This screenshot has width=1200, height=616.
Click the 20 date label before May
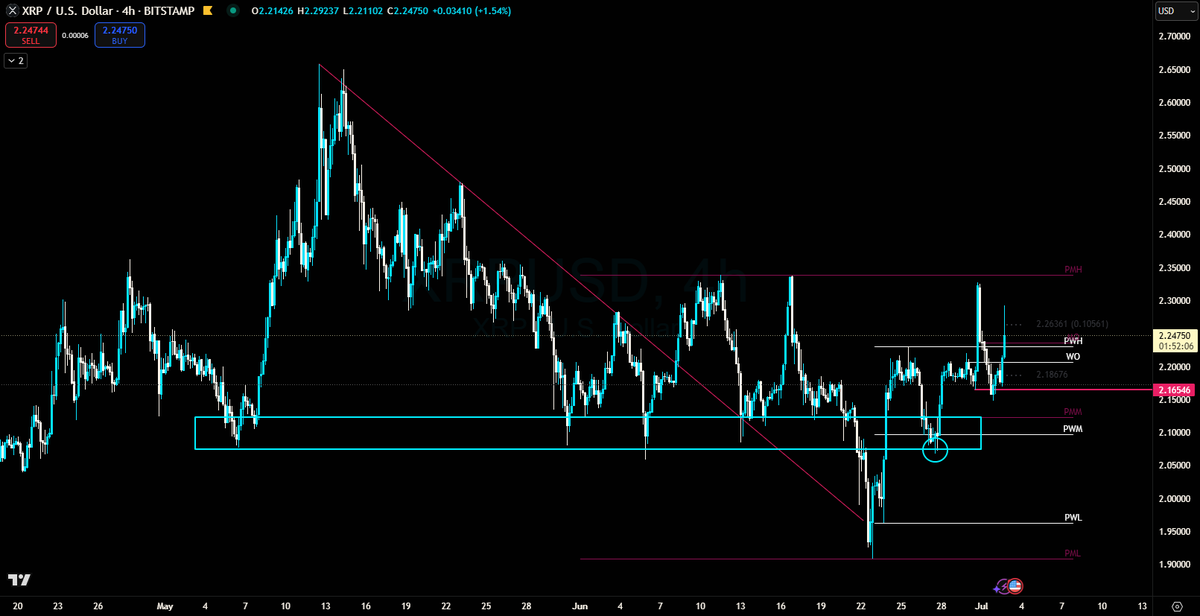coord(20,606)
